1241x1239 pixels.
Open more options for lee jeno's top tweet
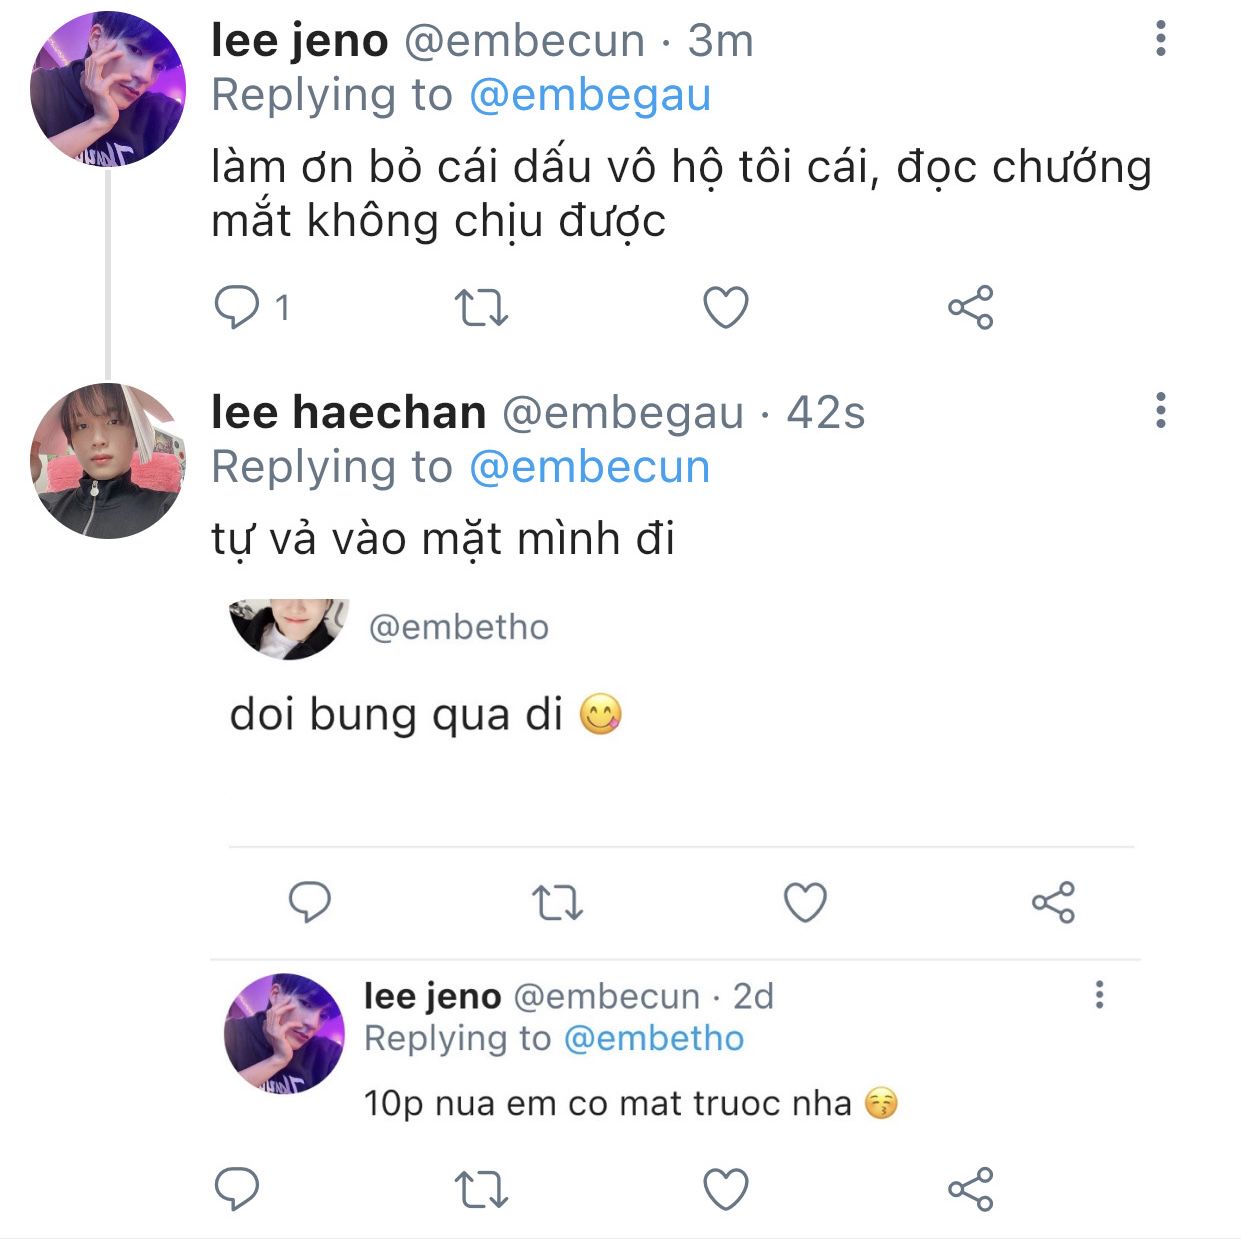[1160, 39]
